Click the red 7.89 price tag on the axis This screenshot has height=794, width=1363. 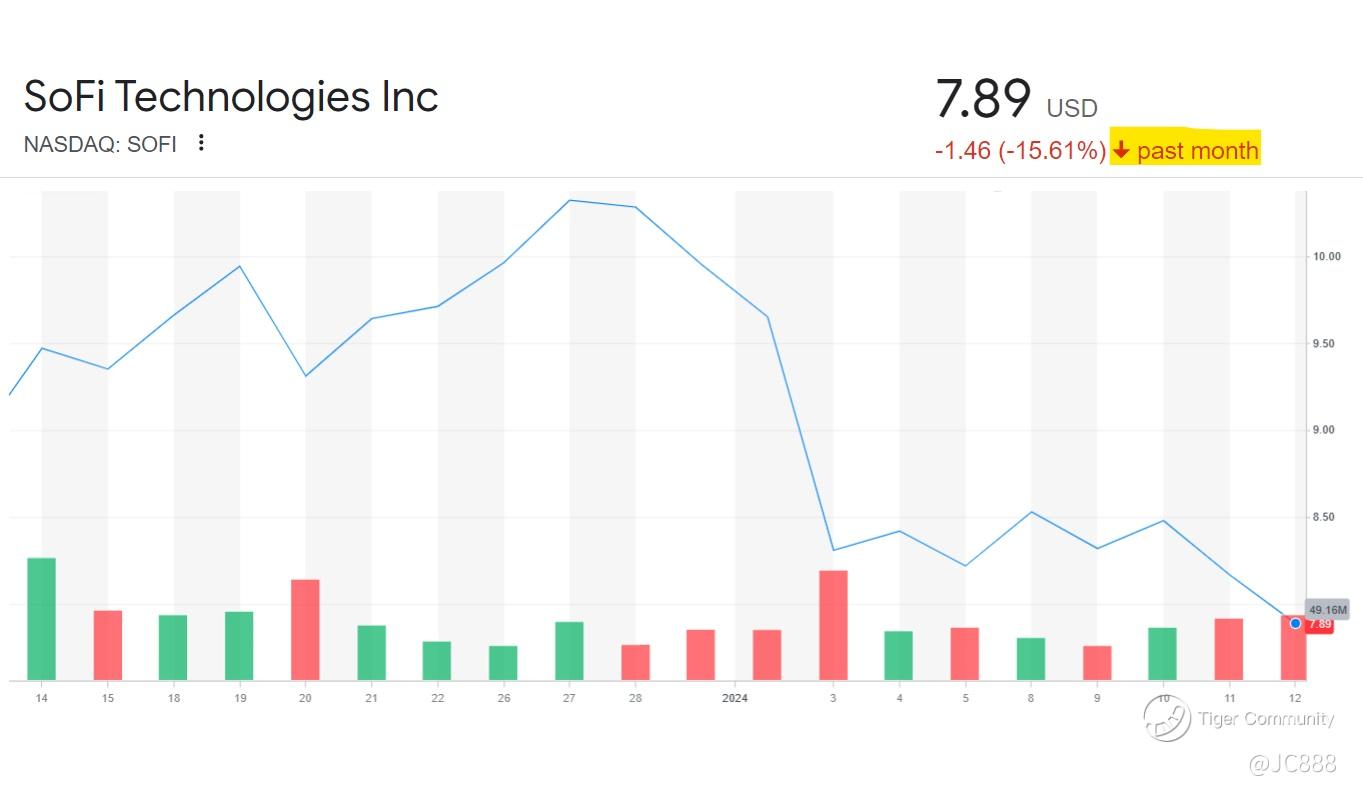click(x=1320, y=624)
